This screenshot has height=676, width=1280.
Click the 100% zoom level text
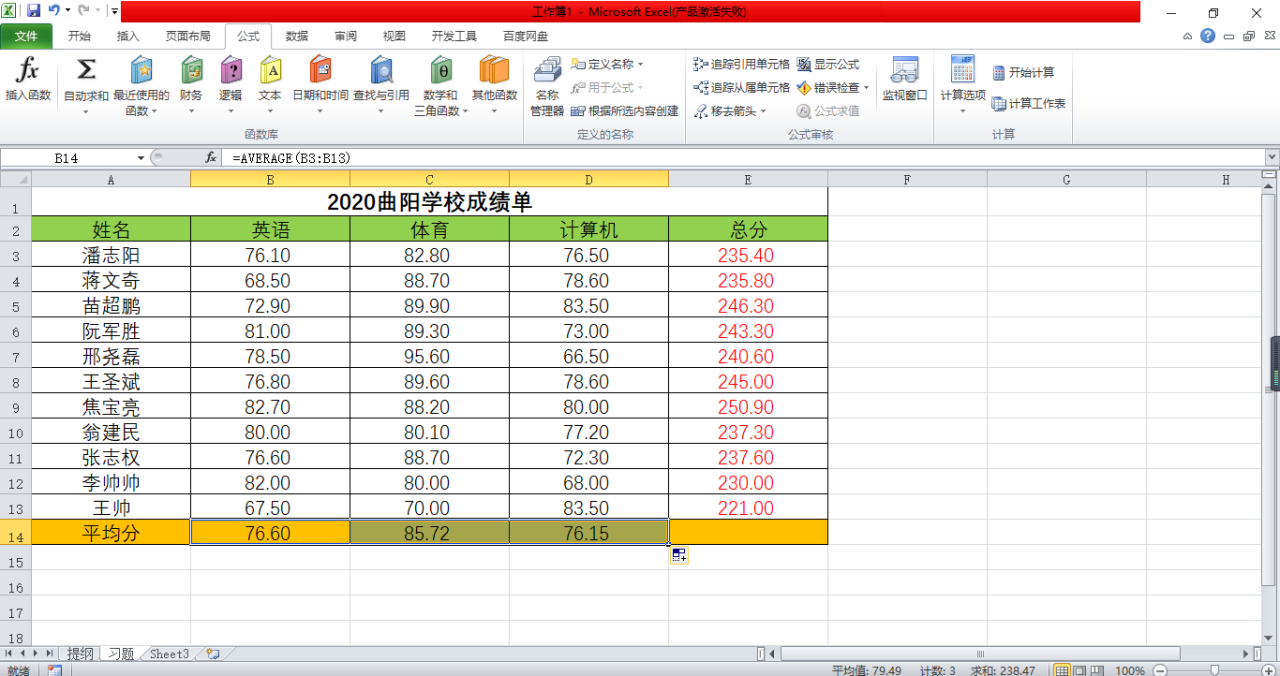tap(1130, 670)
